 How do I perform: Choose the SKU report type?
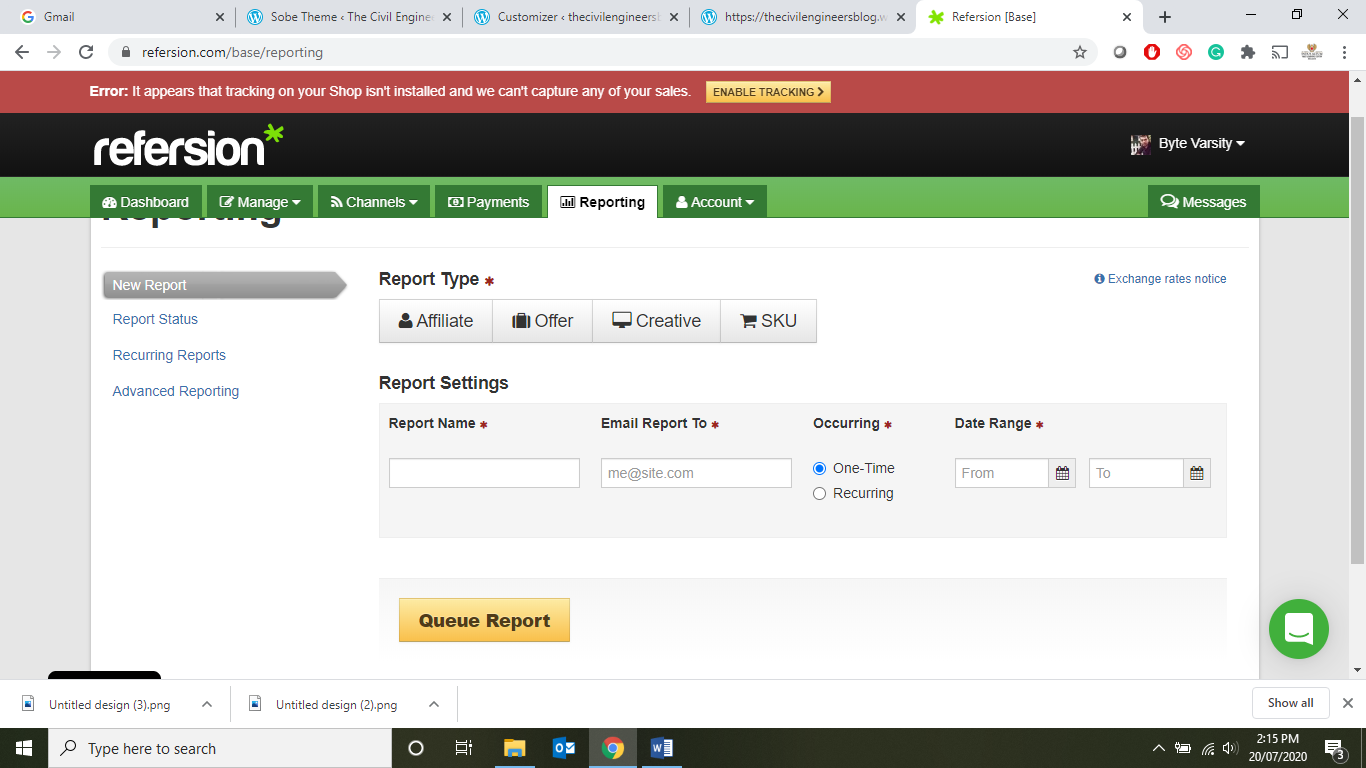click(769, 321)
